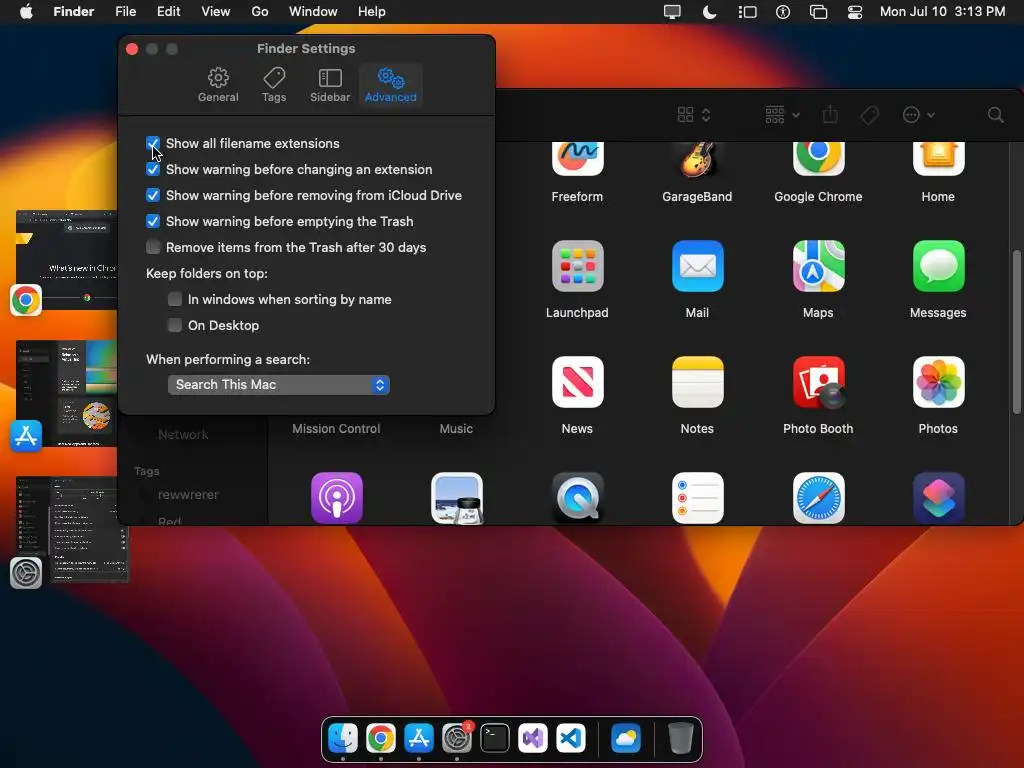Image resolution: width=1024 pixels, height=768 pixels.
Task: Select the Podcasts app icon
Action: [x=337, y=498]
